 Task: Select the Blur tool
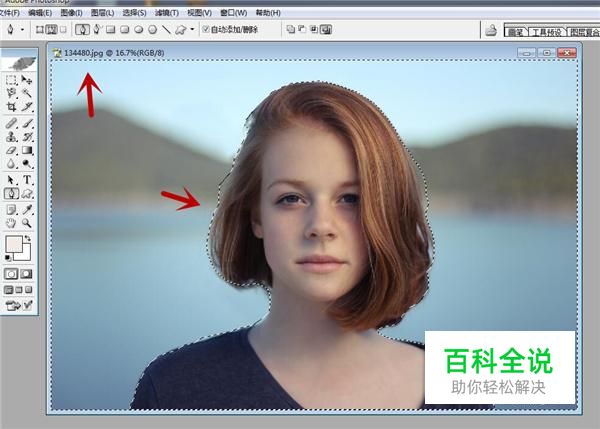coord(11,163)
